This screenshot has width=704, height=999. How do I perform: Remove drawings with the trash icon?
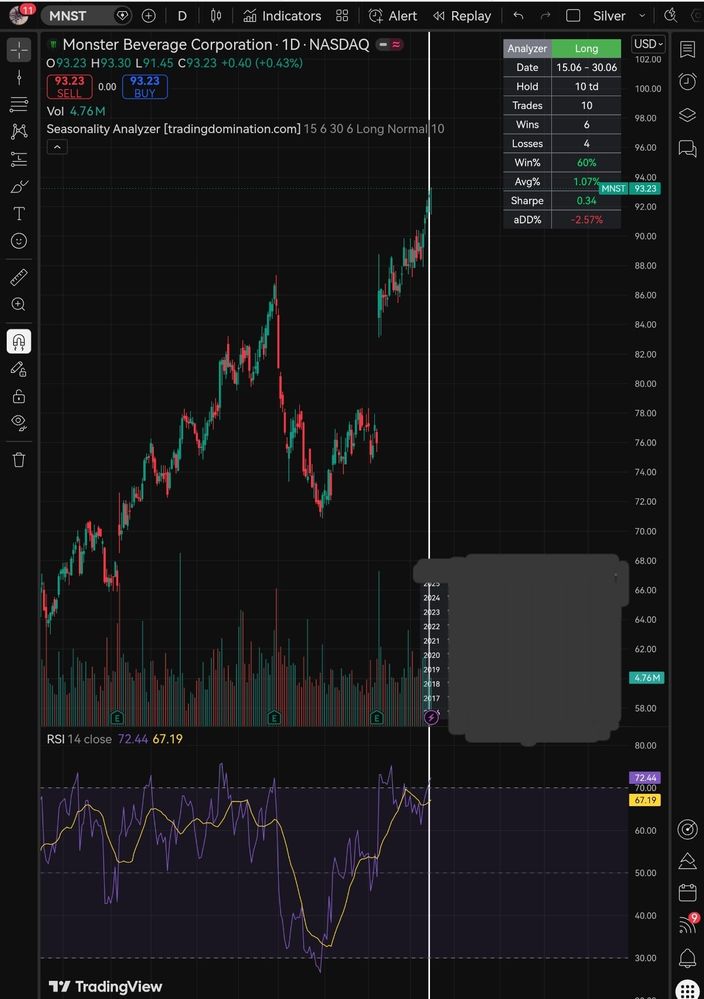point(19,459)
